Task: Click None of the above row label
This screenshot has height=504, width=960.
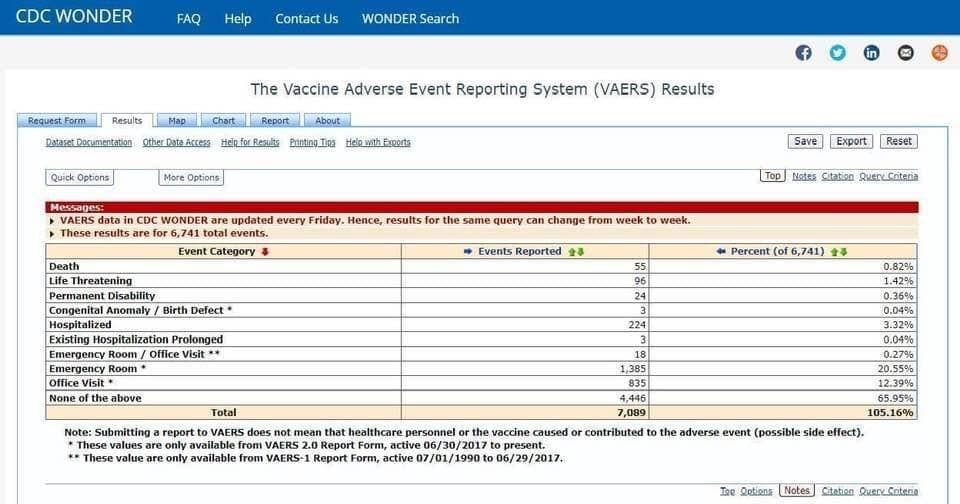Action: click(95, 398)
